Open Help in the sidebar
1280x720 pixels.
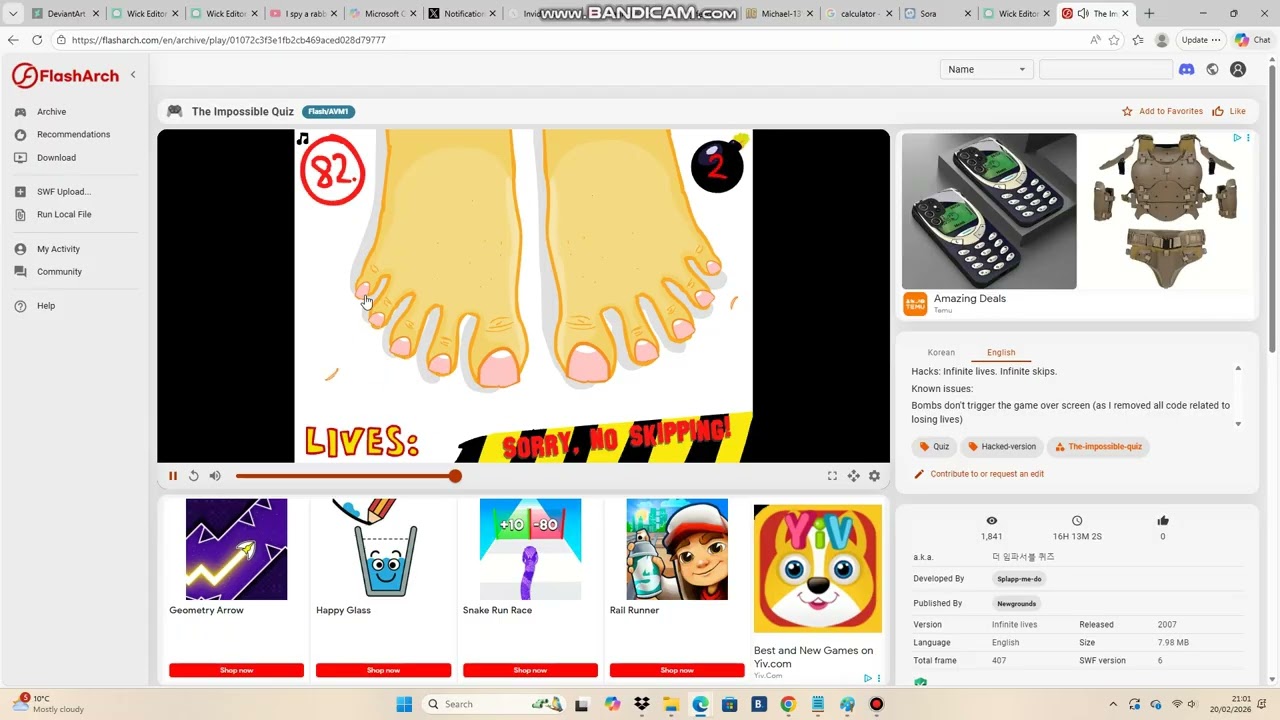click(46, 306)
